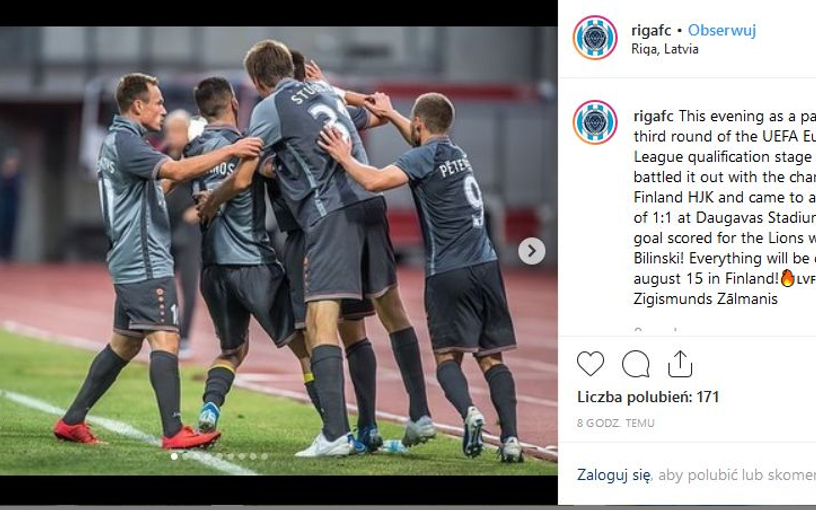Image resolution: width=816 pixels, height=510 pixels.
Task: Select the second carousel dot indicator
Action: 185,456
